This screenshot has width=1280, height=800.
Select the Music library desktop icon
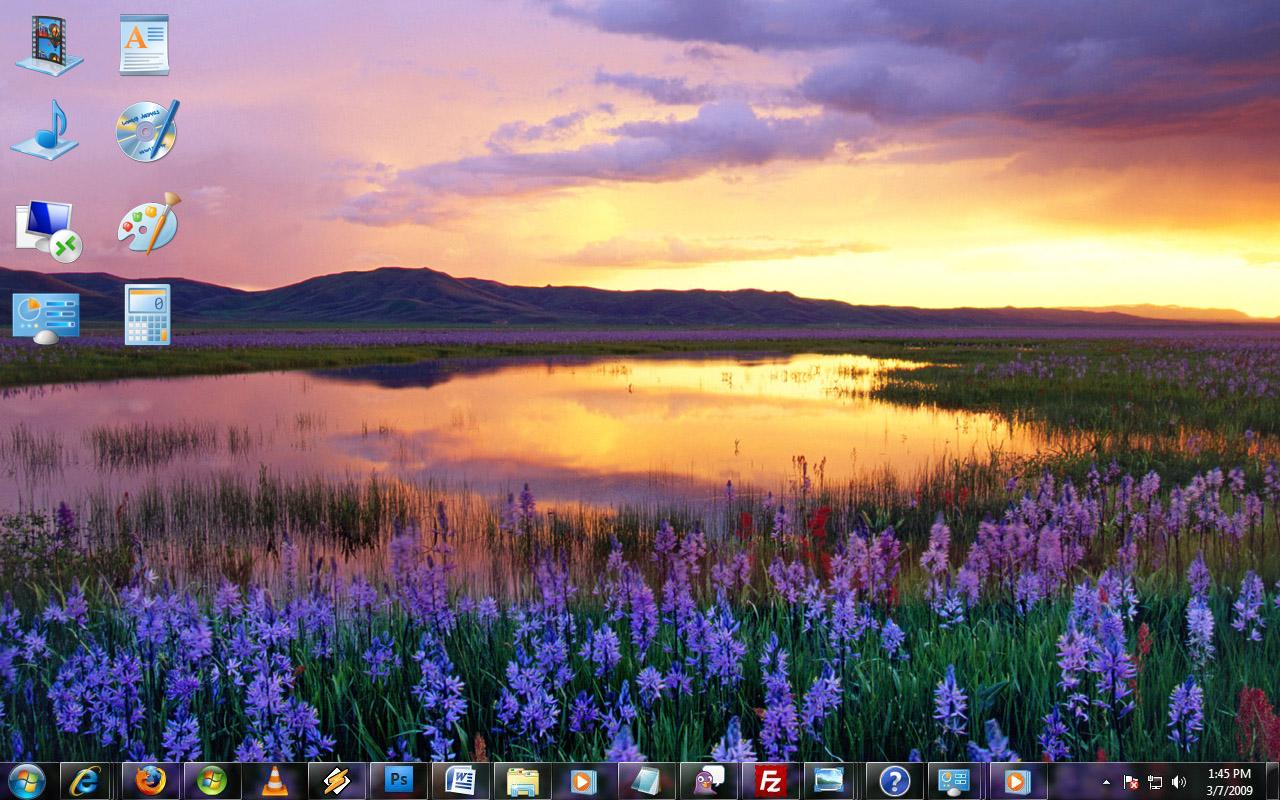[x=45, y=130]
